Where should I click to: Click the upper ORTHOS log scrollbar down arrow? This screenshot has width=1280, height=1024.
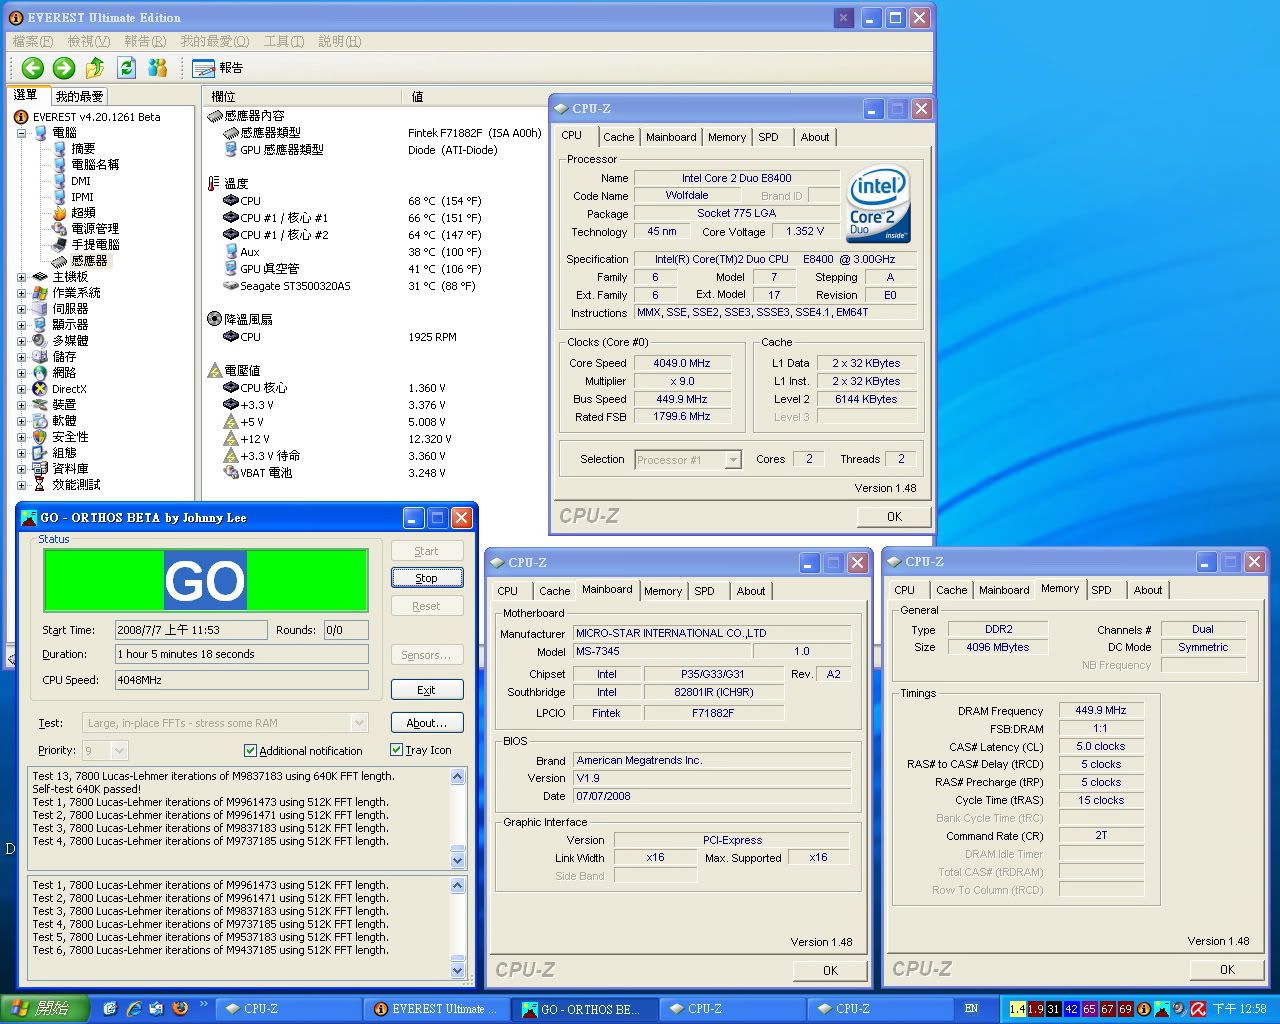point(458,861)
